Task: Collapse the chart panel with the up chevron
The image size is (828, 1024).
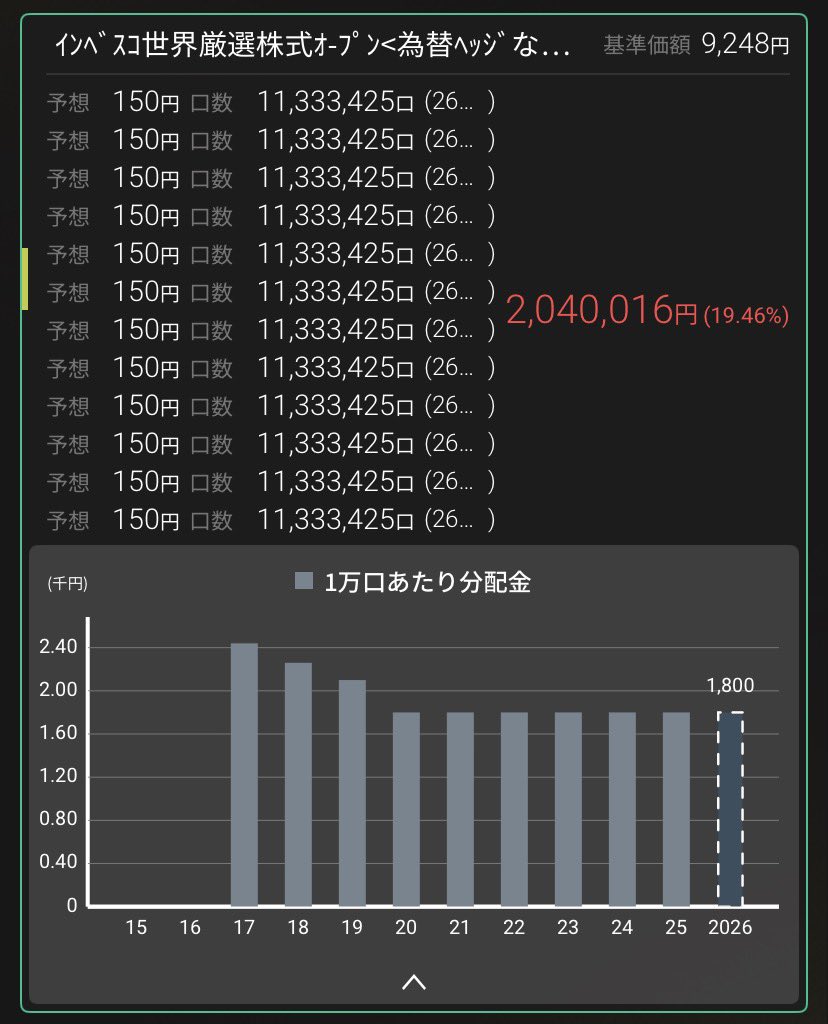Action: click(x=414, y=983)
